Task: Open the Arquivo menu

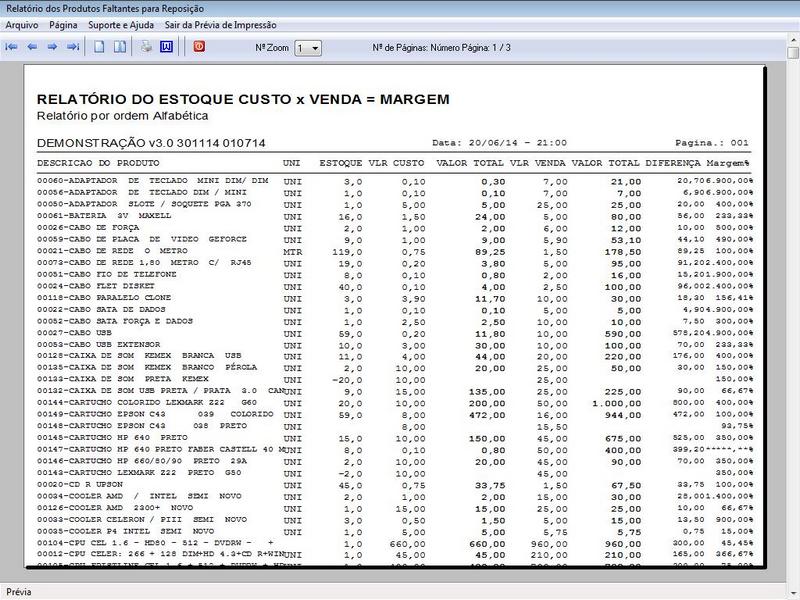Action: [21, 25]
